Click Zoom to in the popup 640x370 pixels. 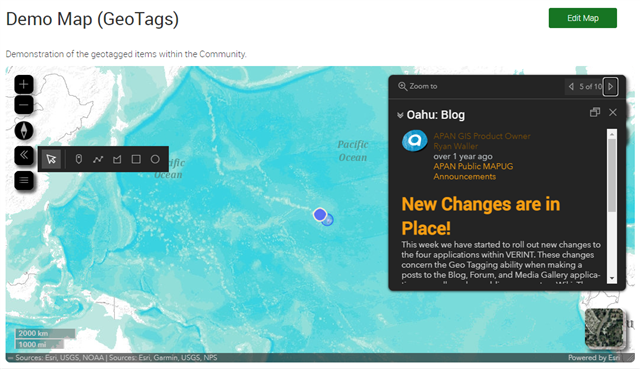coord(418,86)
